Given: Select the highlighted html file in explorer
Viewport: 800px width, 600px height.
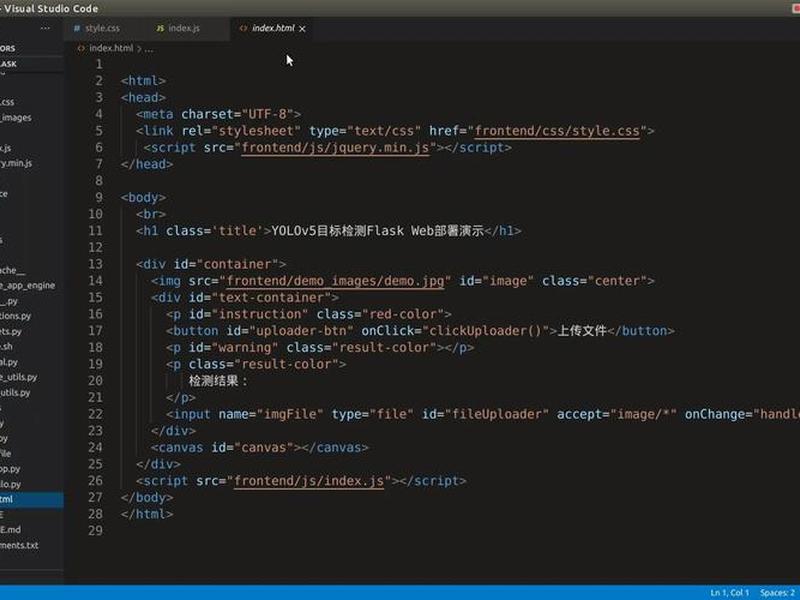Looking at the screenshot, I should click(x=32, y=499).
